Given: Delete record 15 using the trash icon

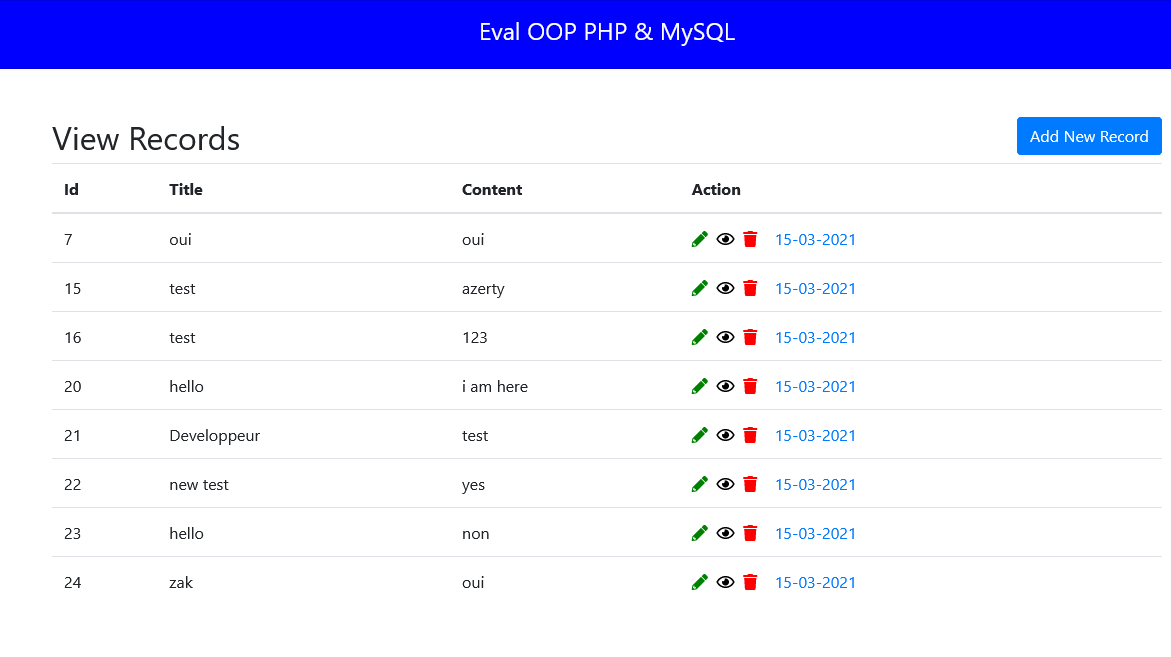Looking at the screenshot, I should coord(751,288).
